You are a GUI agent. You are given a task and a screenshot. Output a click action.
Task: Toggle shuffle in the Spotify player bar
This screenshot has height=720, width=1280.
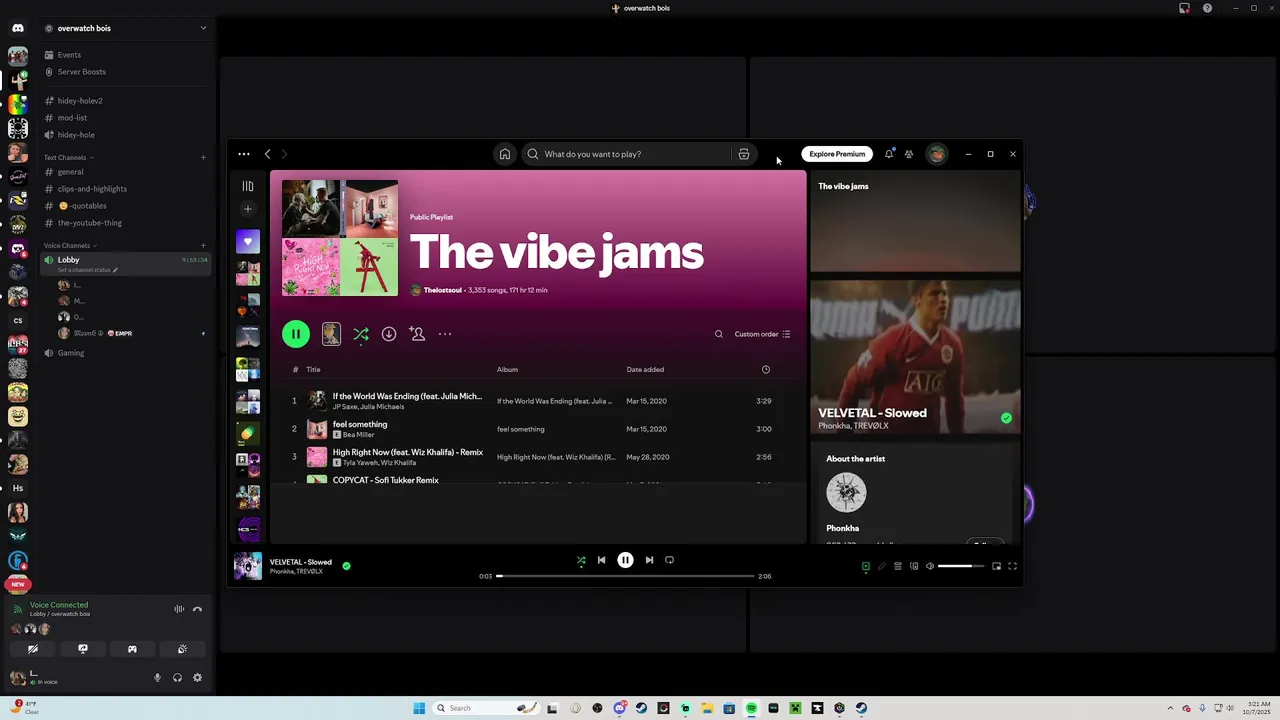coord(581,560)
